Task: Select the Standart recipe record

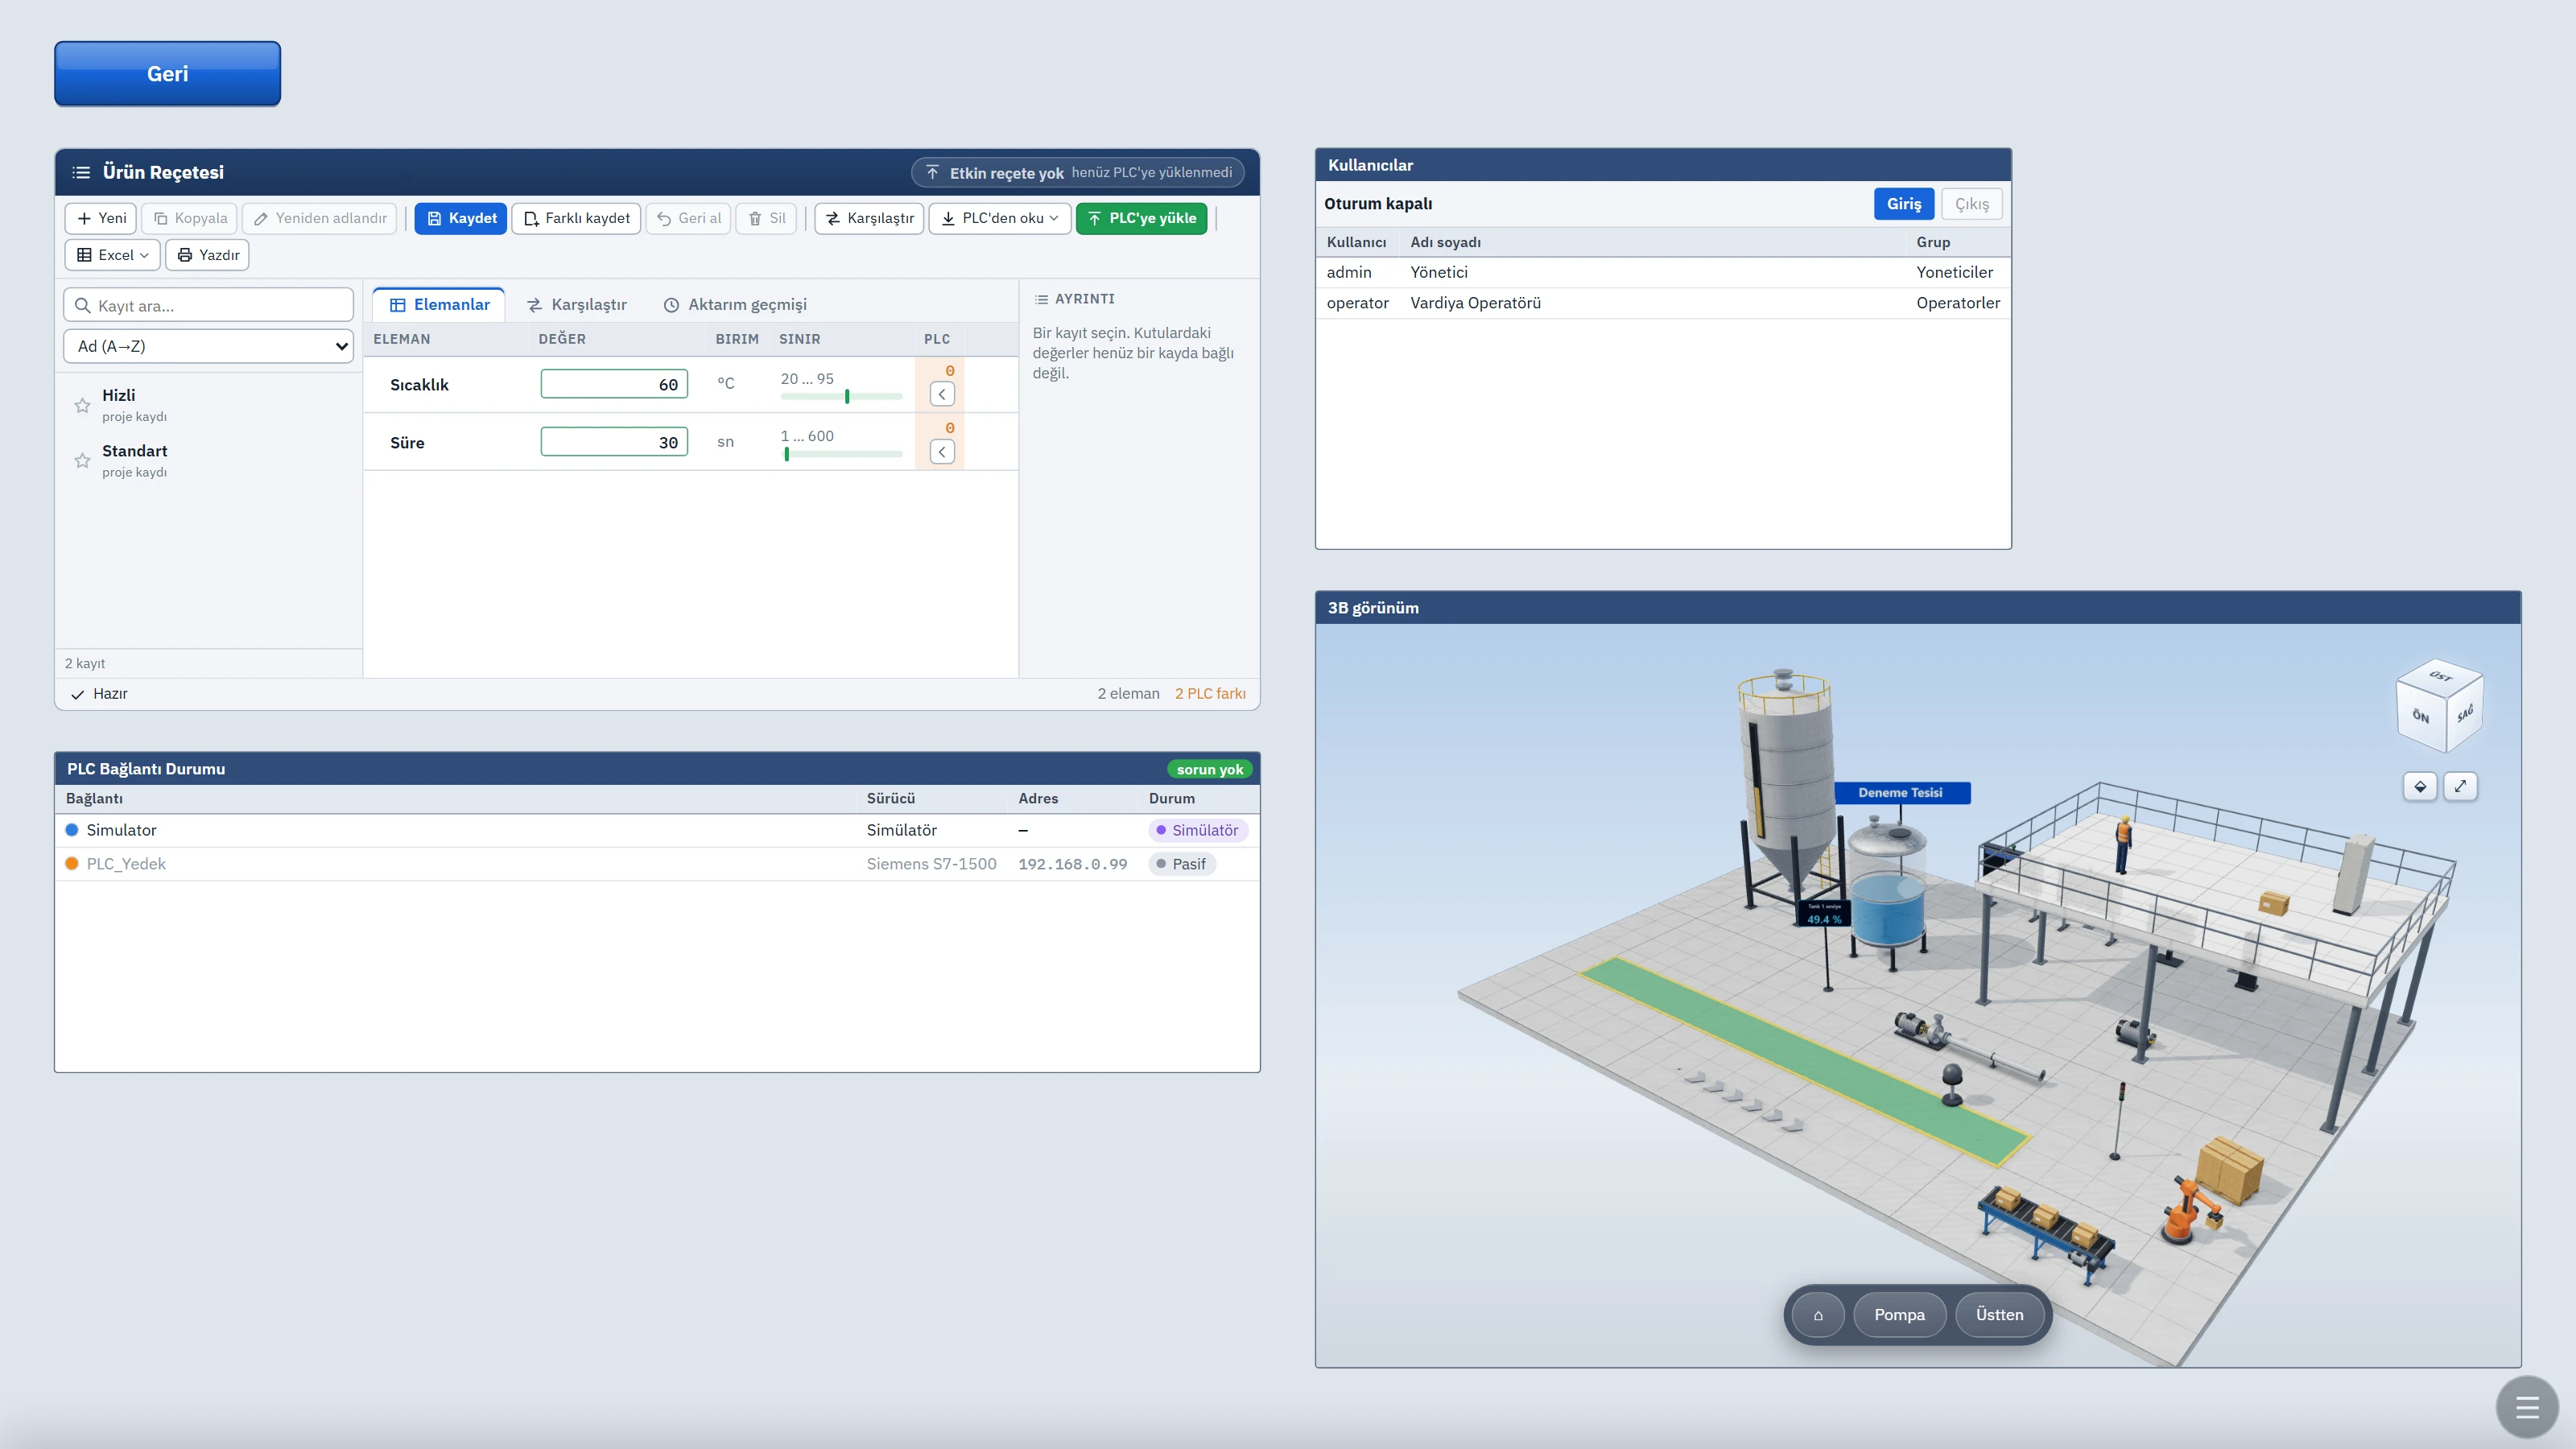Action: coord(208,460)
